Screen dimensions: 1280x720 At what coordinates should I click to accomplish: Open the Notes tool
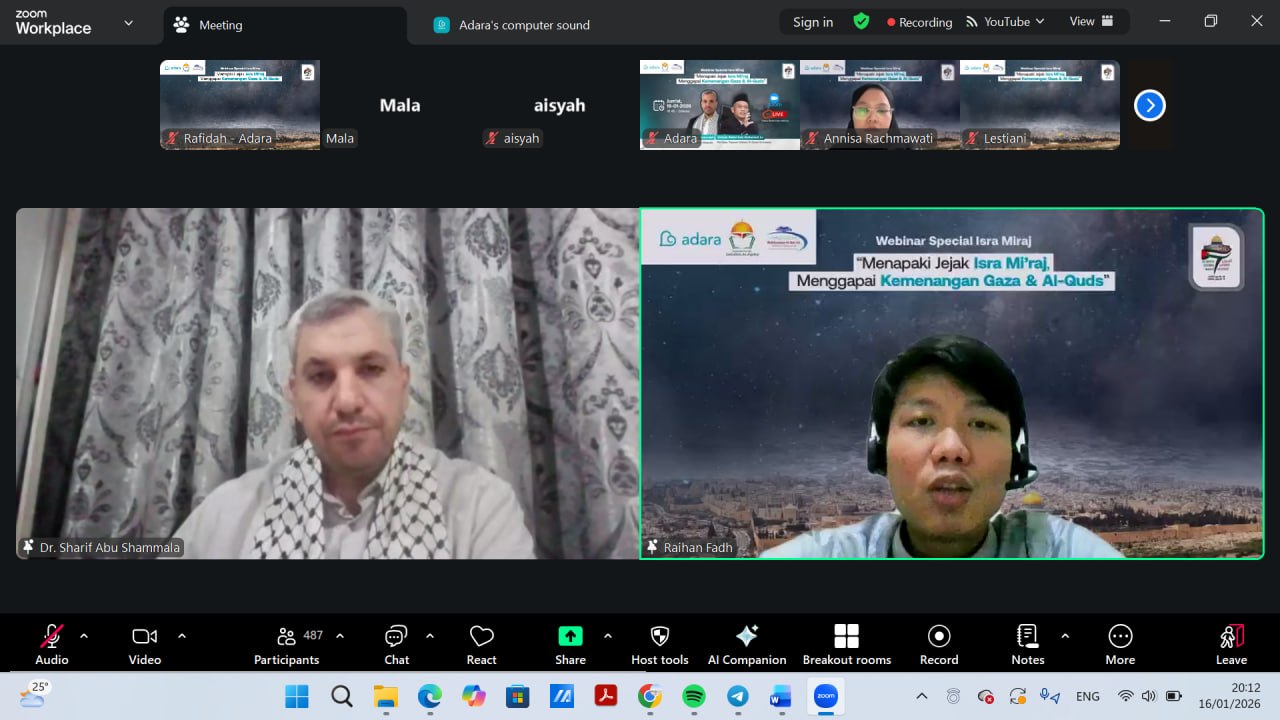pos(1027,644)
